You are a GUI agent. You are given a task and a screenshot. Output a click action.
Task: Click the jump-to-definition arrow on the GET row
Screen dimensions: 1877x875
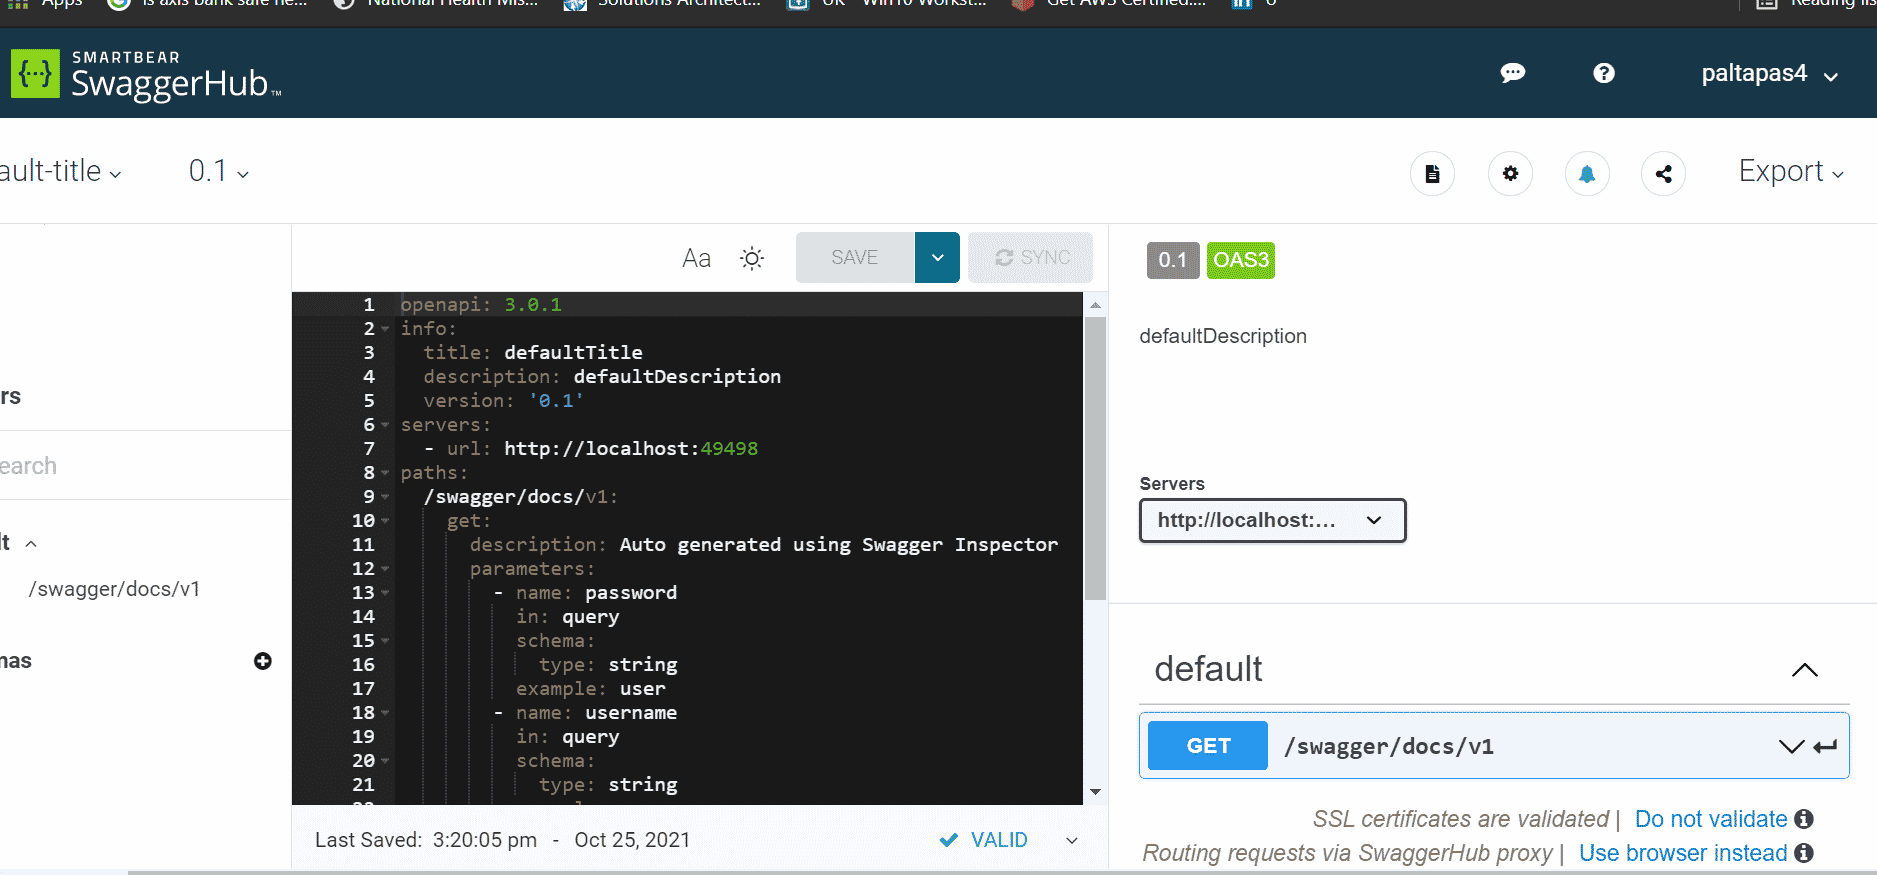(1826, 746)
